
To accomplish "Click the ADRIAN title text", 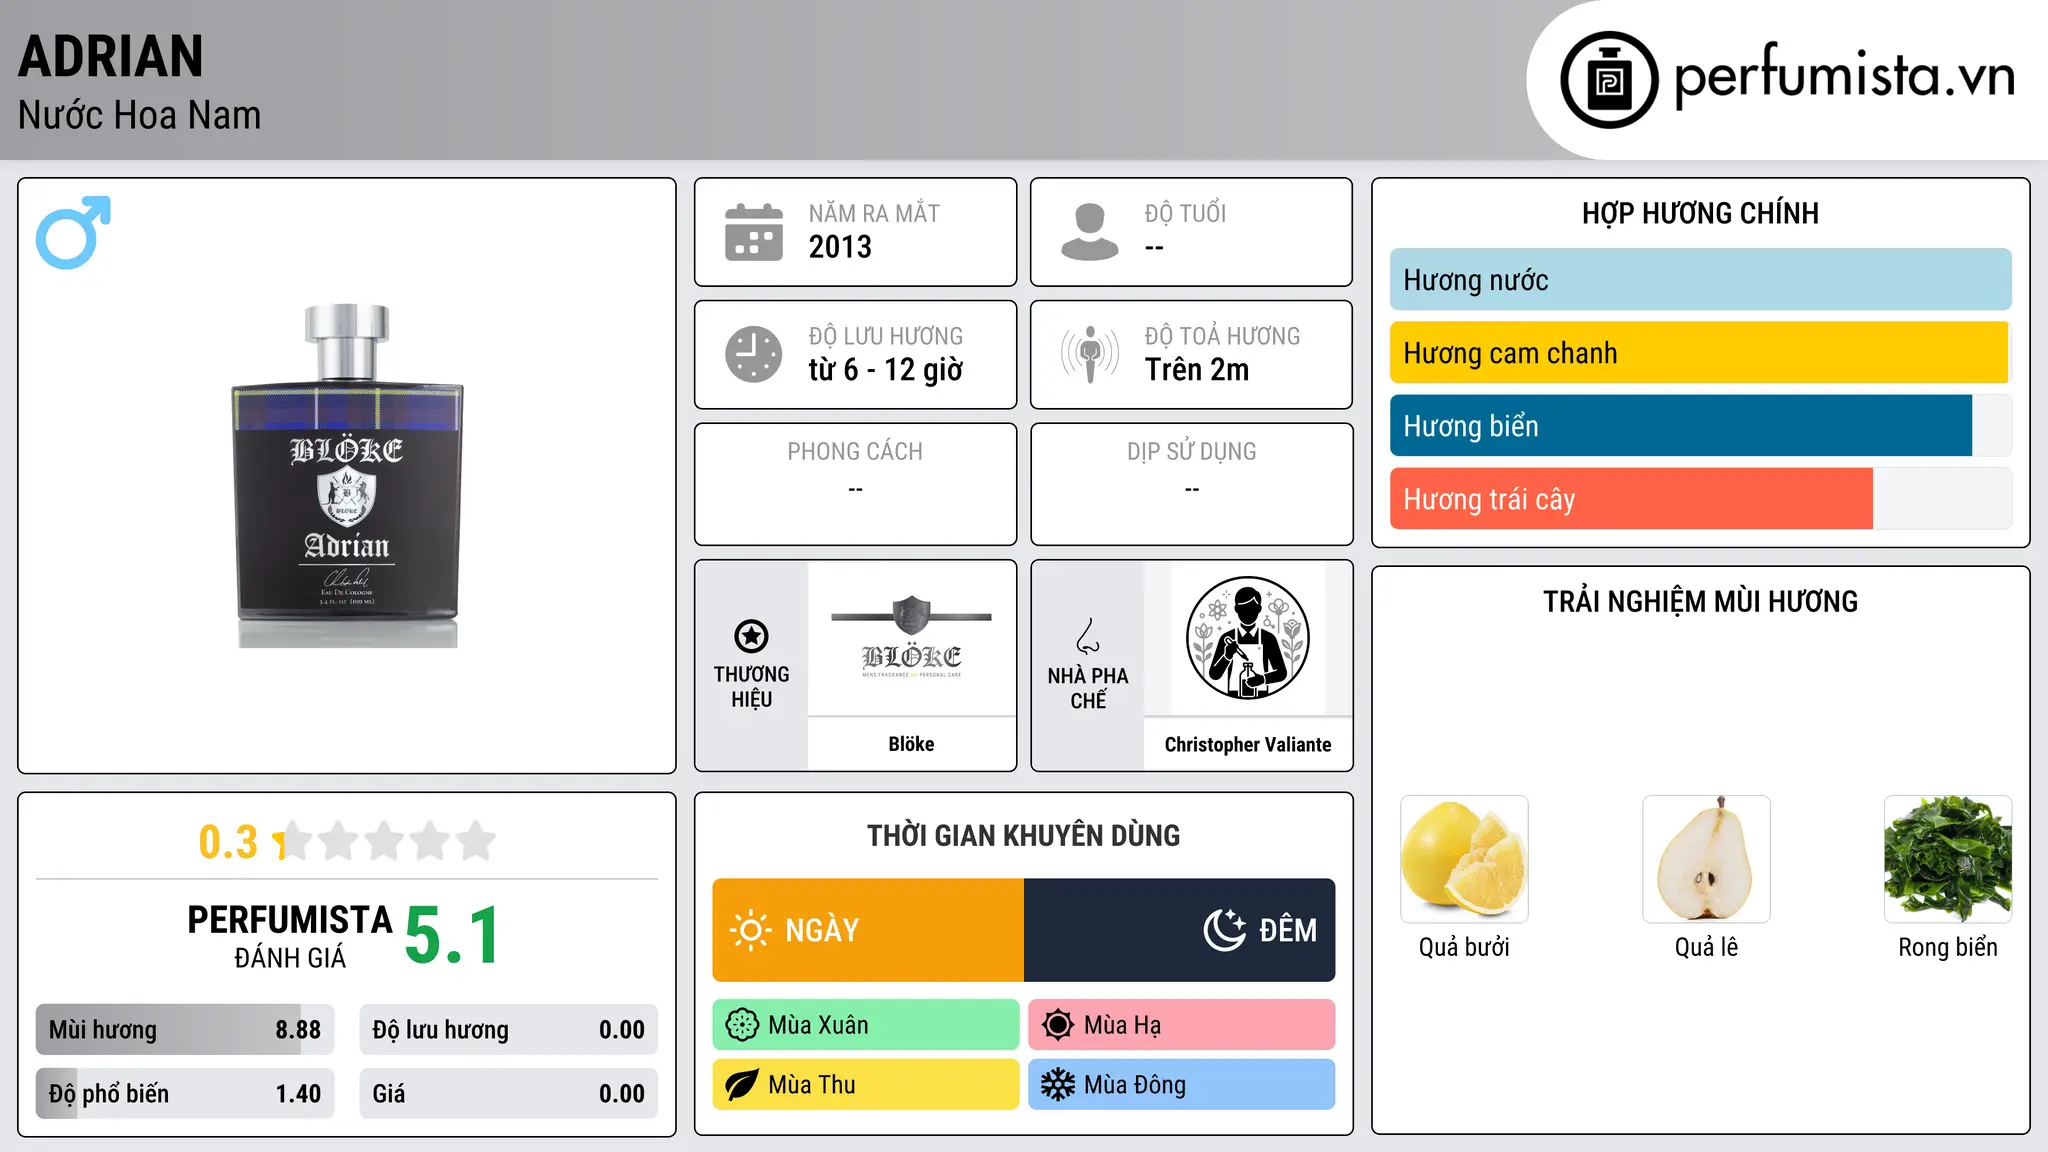I will point(111,56).
